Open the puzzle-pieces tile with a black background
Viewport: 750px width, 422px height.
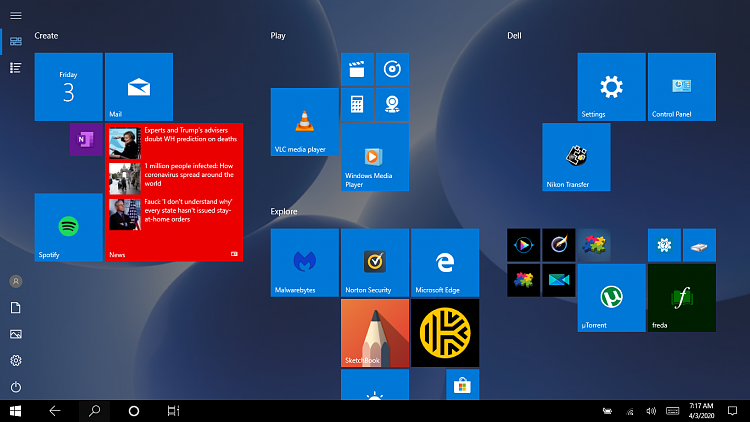pos(523,280)
